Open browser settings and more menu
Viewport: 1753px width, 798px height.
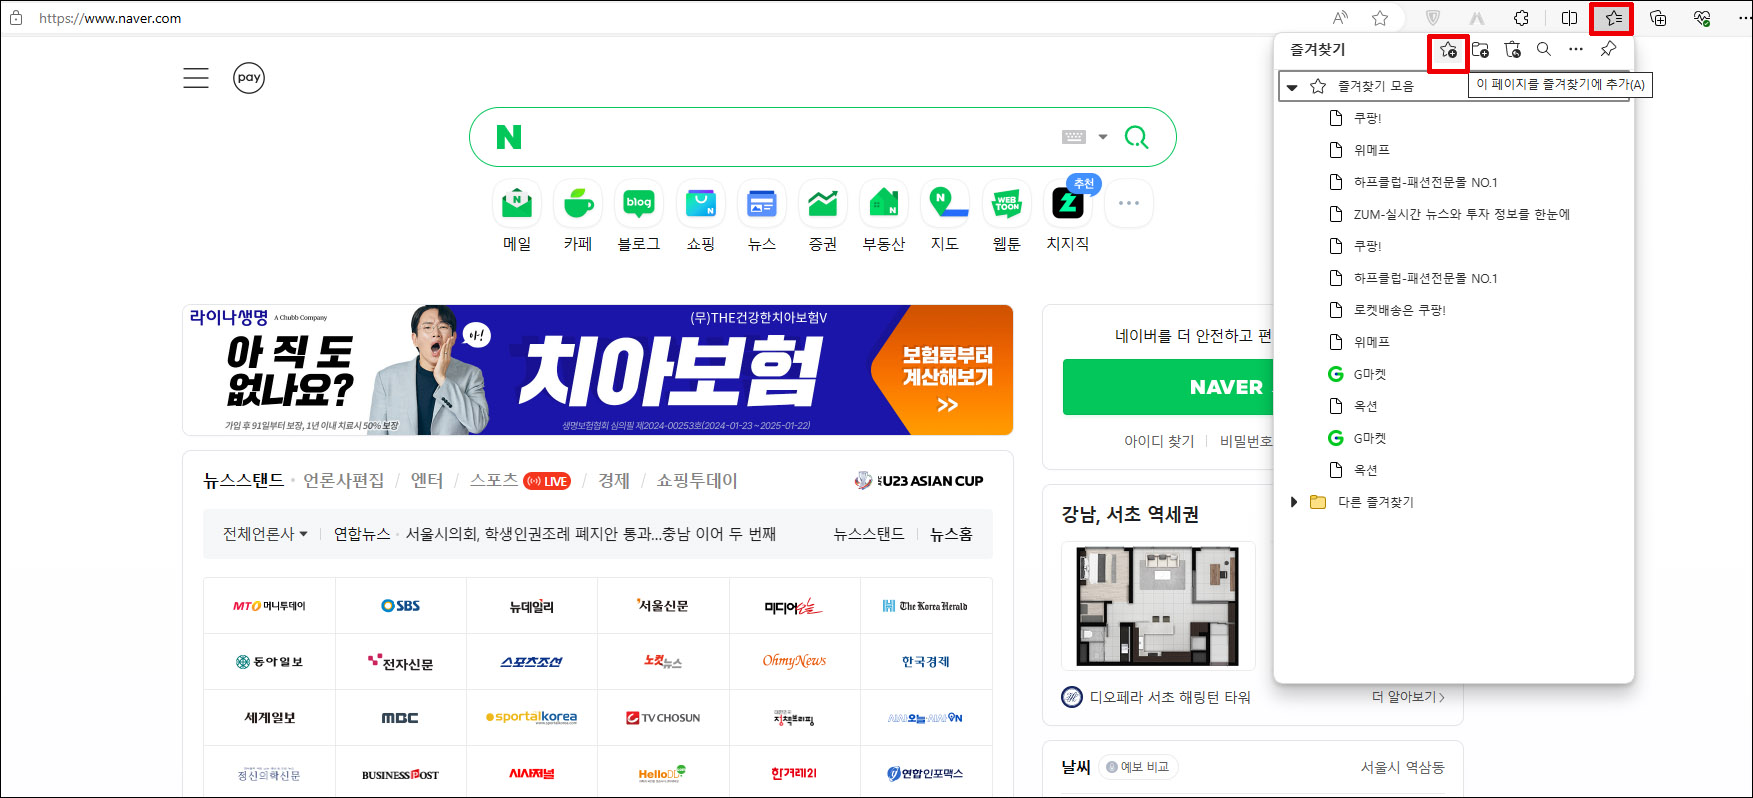[1745, 18]
